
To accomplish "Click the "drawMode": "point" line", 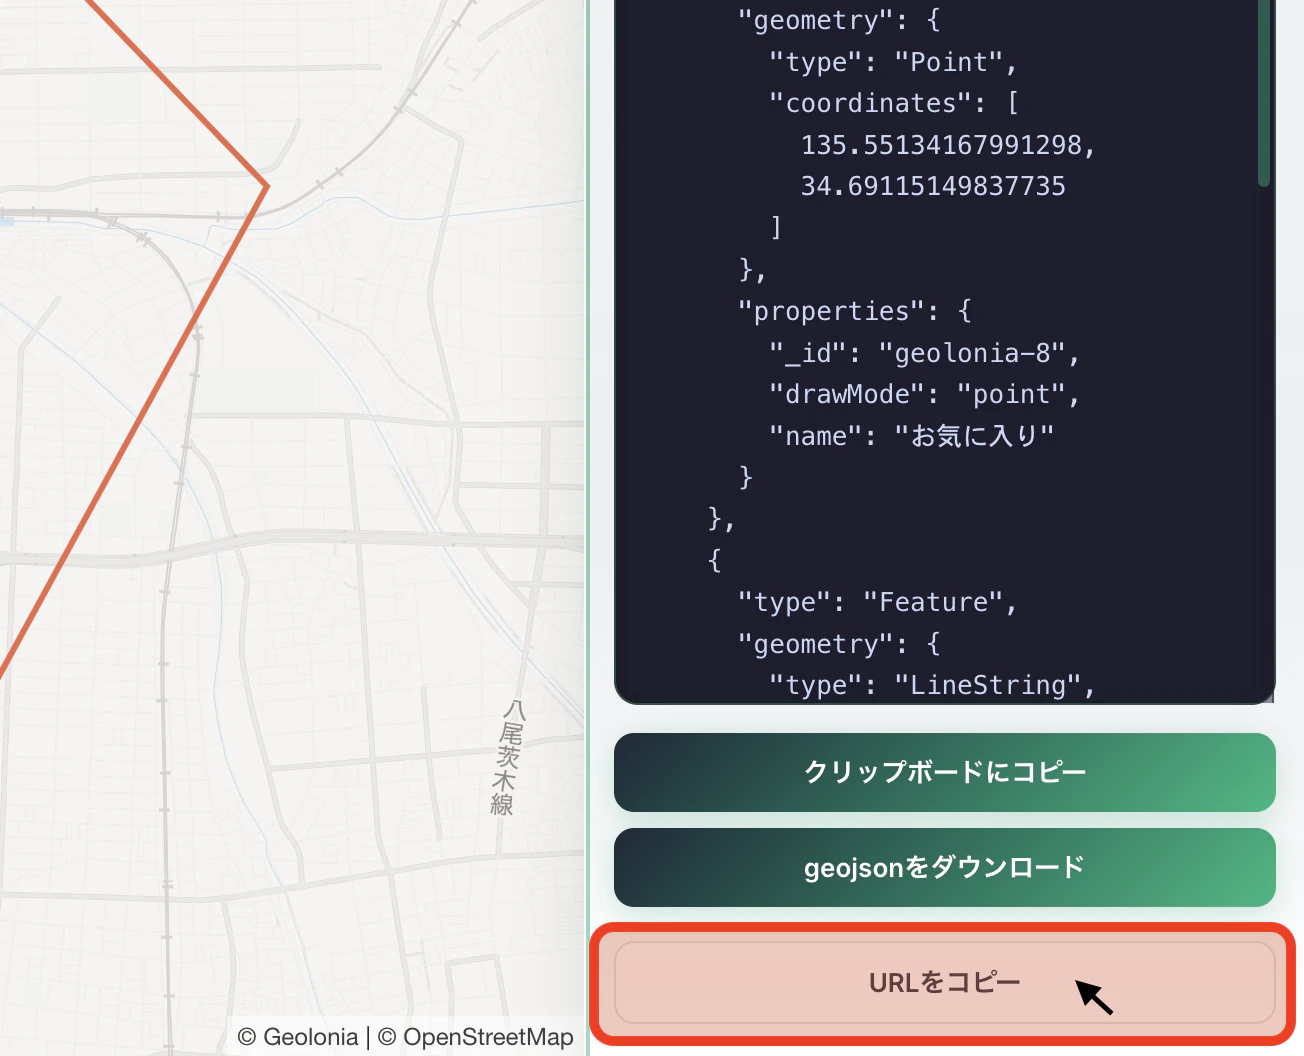I will coord(925,394).
